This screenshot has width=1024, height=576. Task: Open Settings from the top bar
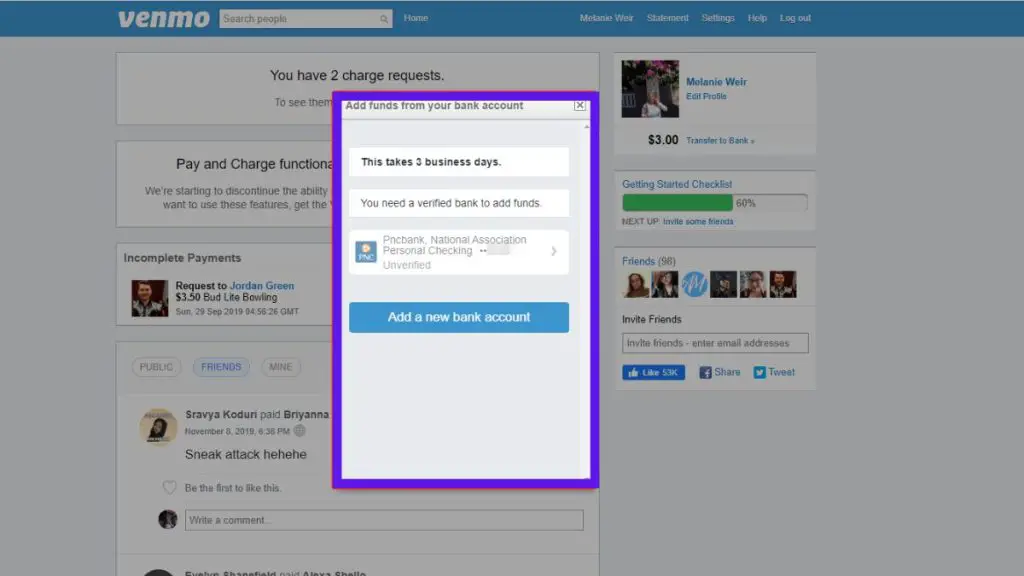coord(718,18)
